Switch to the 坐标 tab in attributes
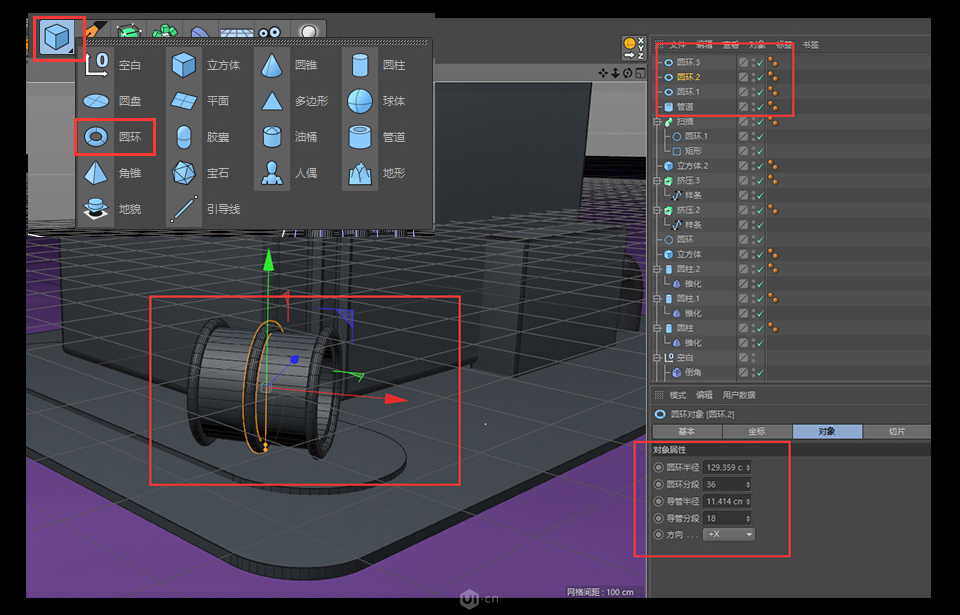The height and width of the screenshot is (615, 960). click(757, 431)
